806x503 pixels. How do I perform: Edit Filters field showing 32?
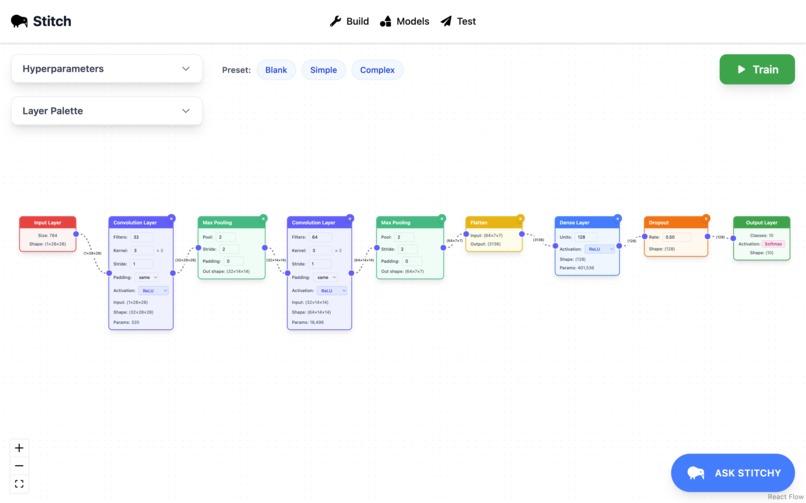click(142, 237)
